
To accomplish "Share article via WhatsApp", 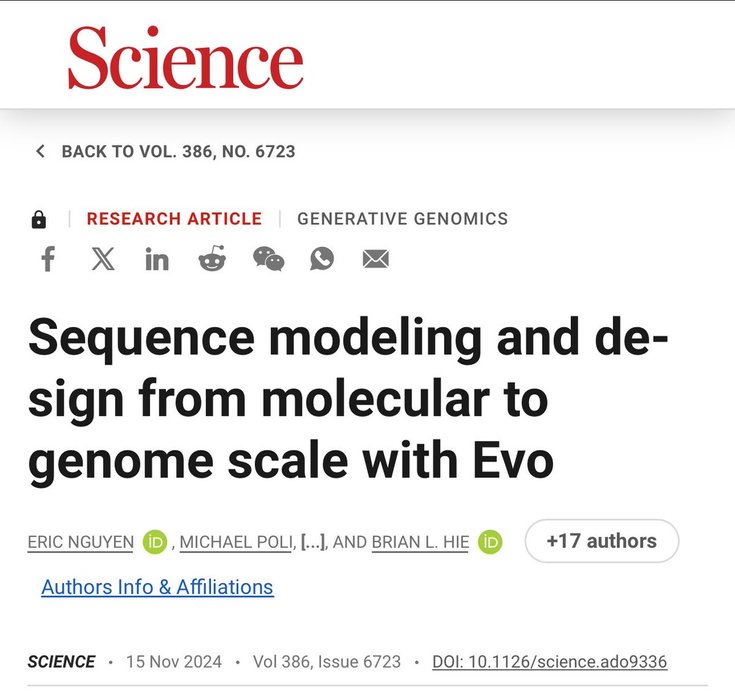I will [x=322, y=260].
